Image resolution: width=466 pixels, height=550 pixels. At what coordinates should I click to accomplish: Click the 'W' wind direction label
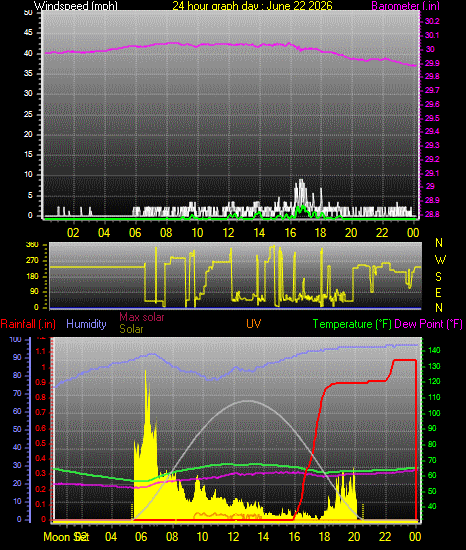coord(440,260)
